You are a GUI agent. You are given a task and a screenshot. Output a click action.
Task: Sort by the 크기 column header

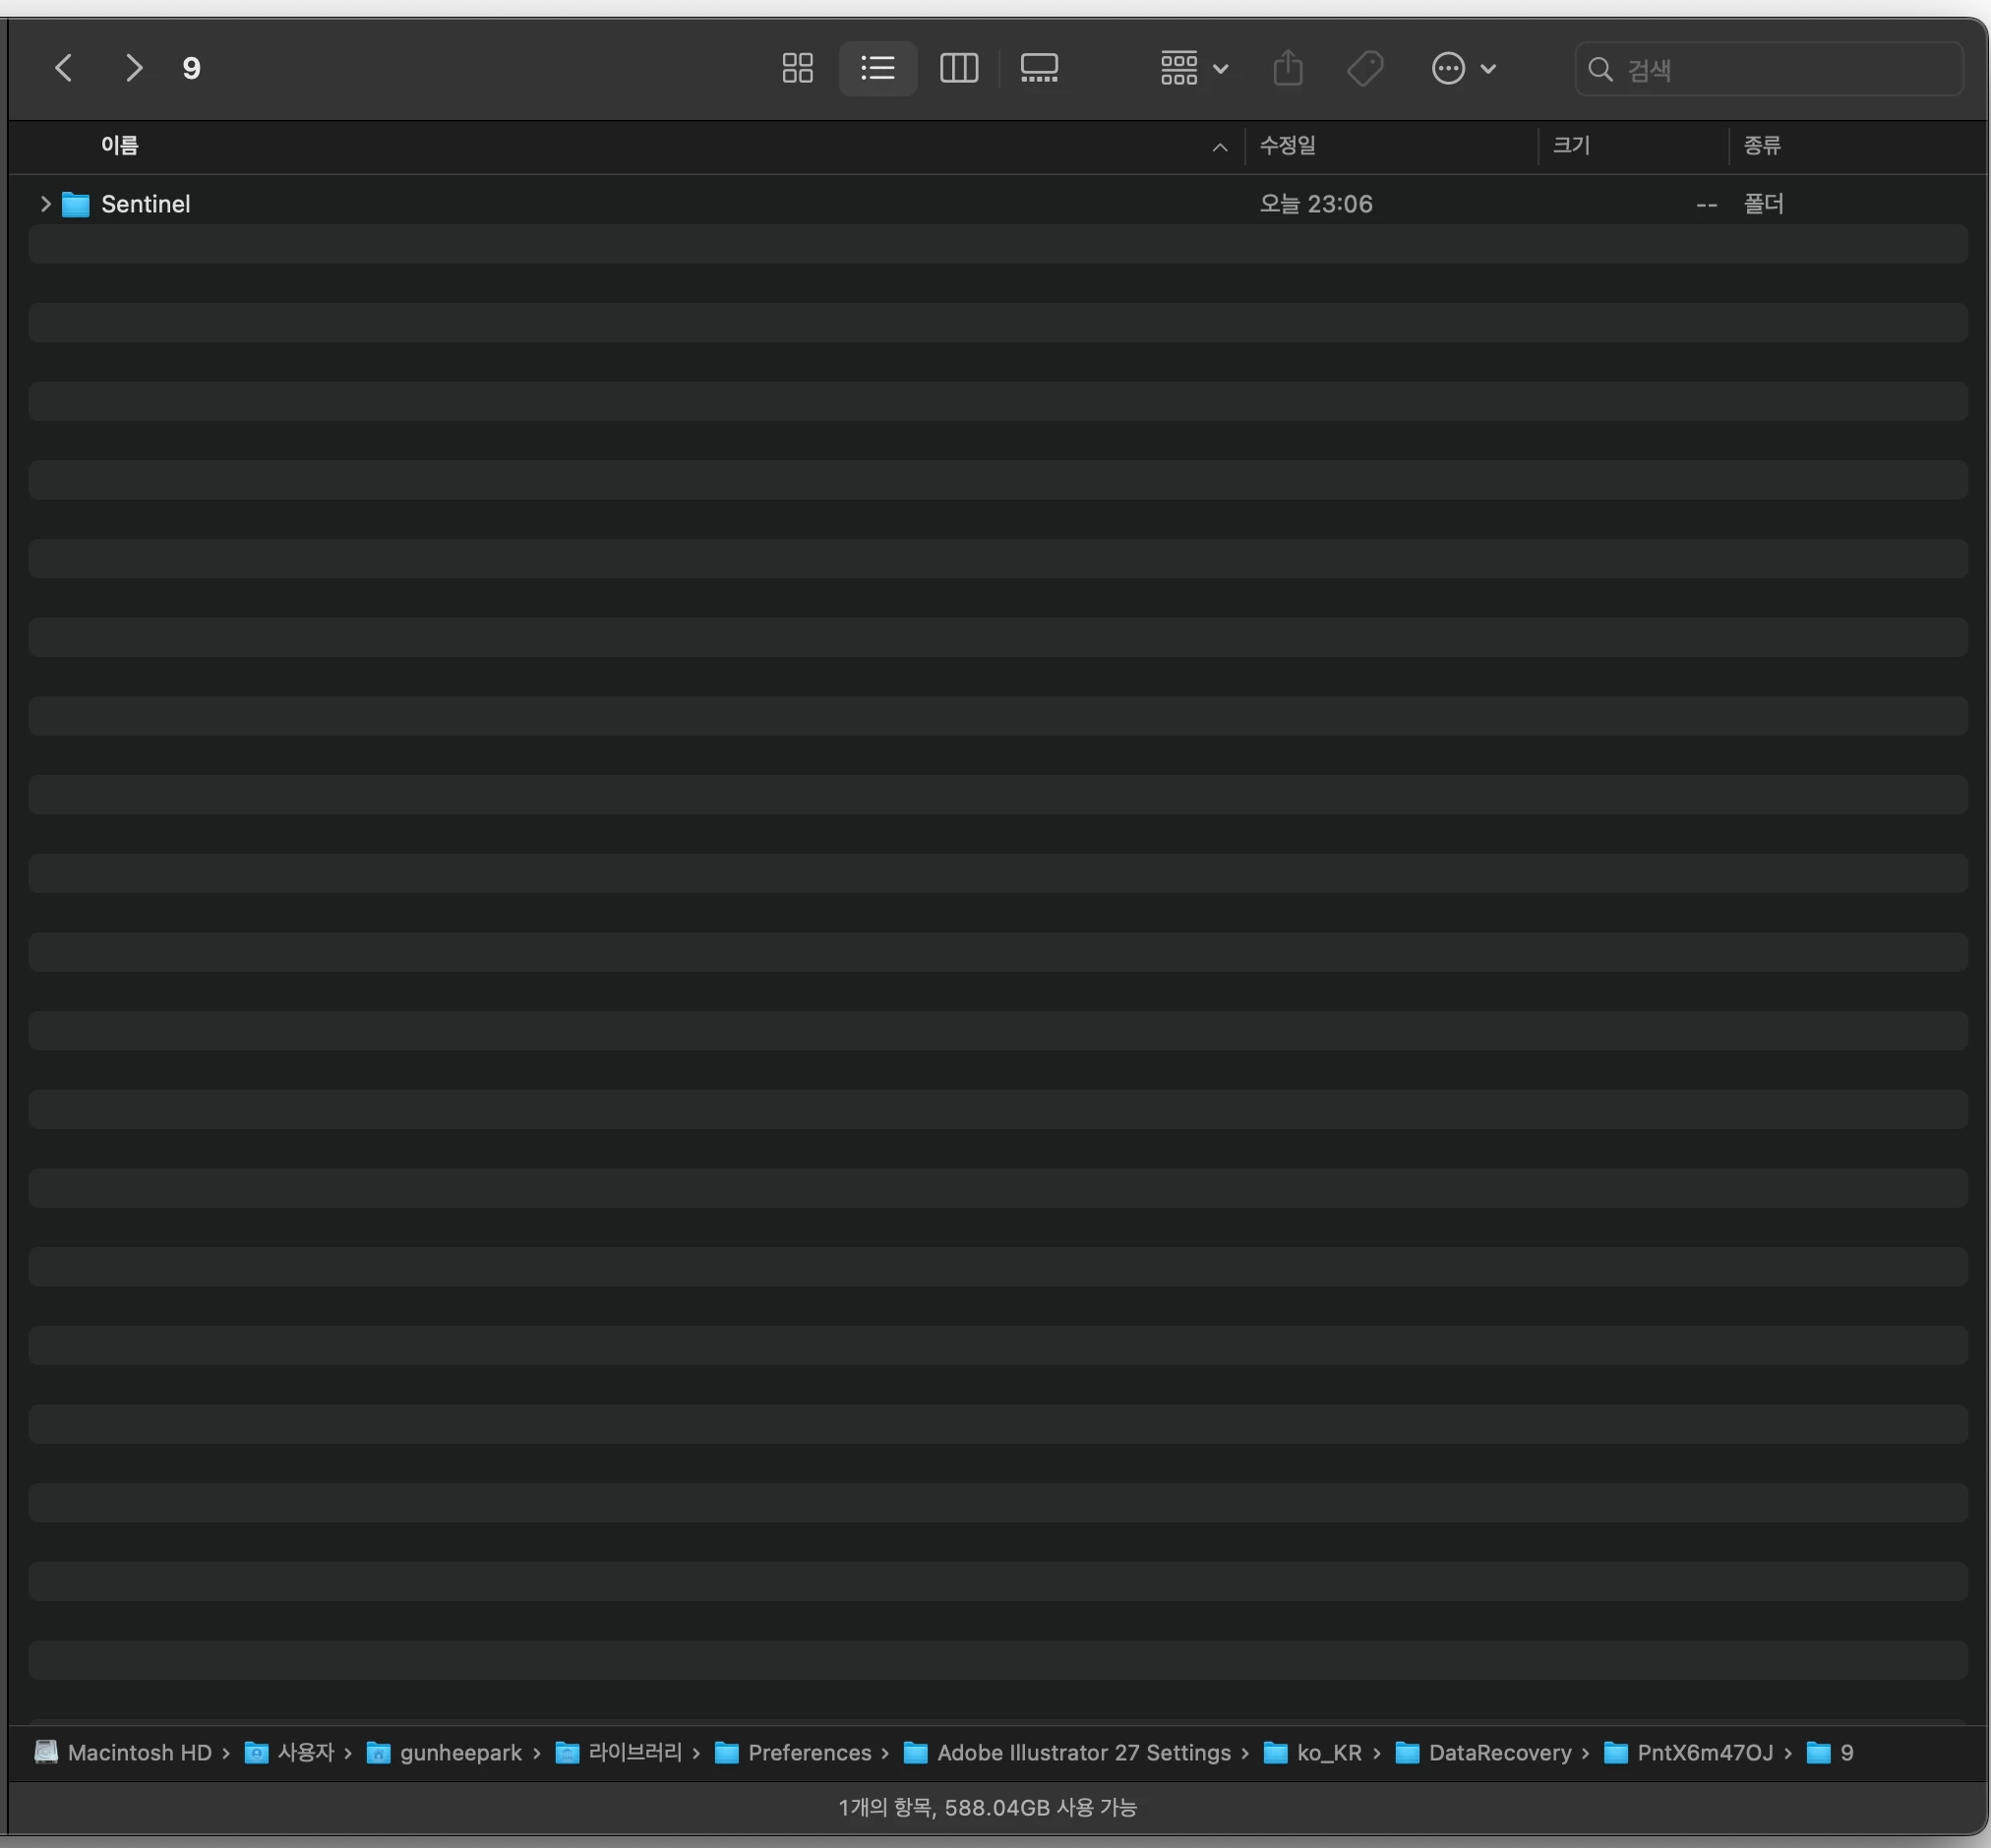[1570, 146]
